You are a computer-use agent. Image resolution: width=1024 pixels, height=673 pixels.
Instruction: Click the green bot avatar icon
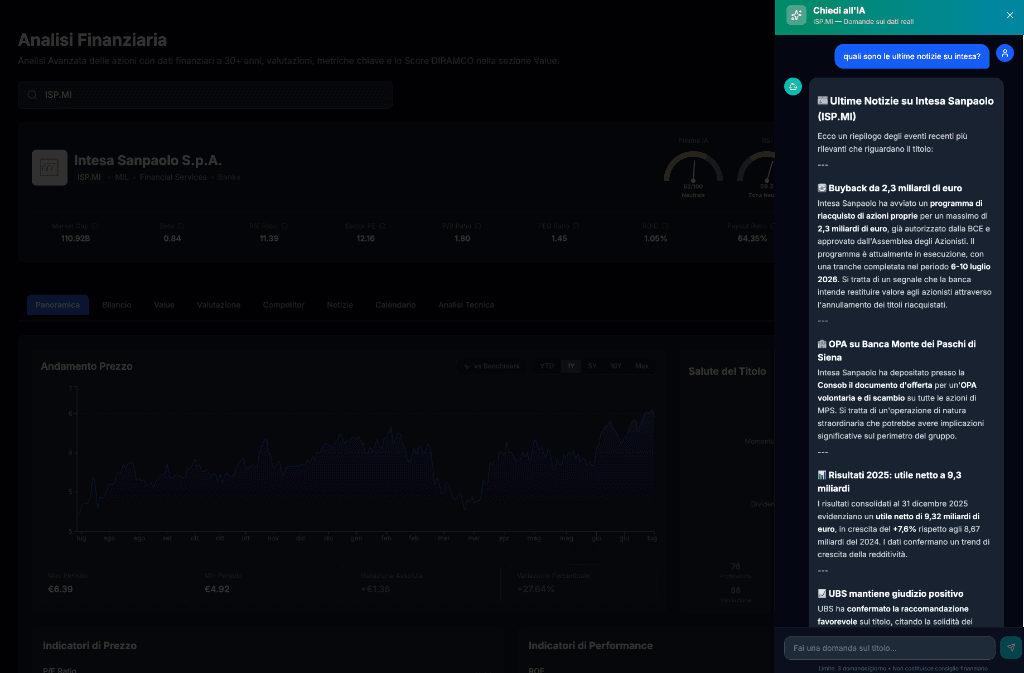pyautogui.click(x=793, y=86)
